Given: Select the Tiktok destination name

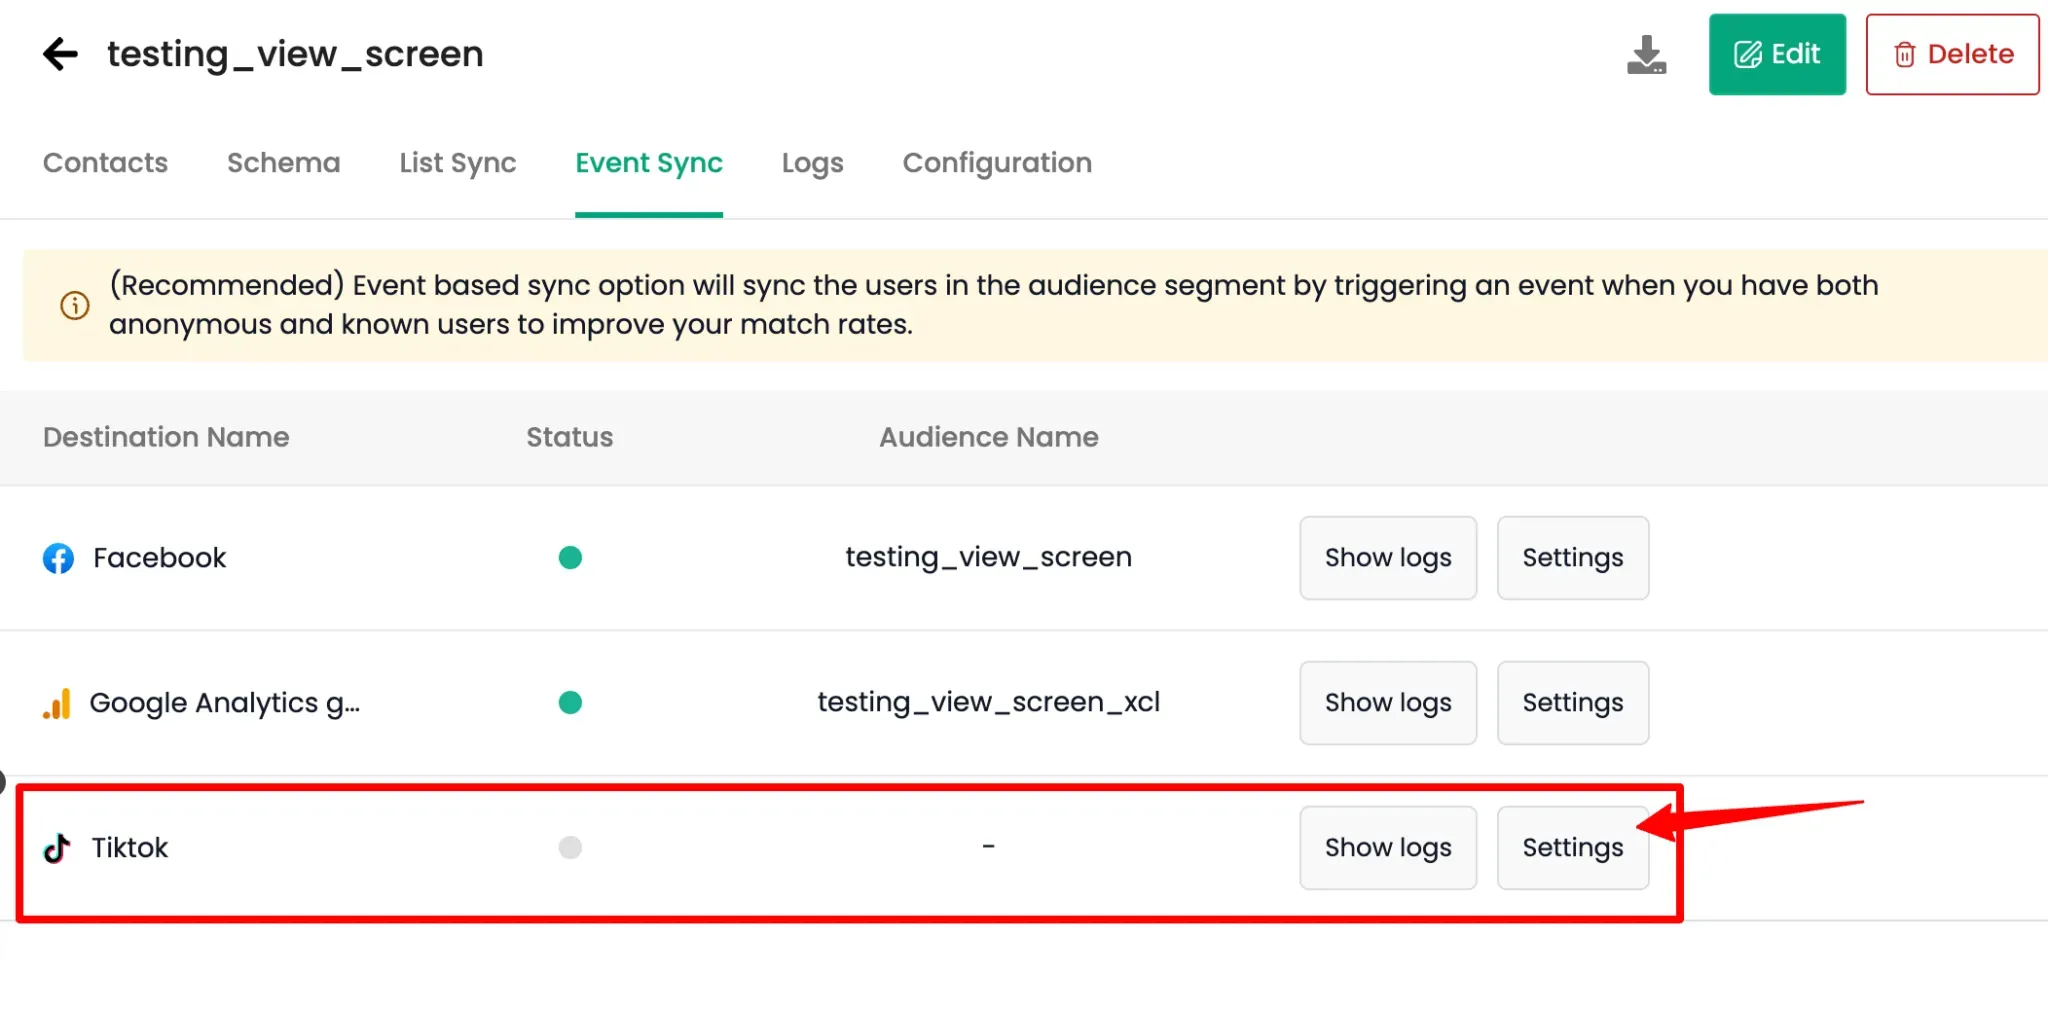Looking at the screenshot, I should click(x=130, y=848).
